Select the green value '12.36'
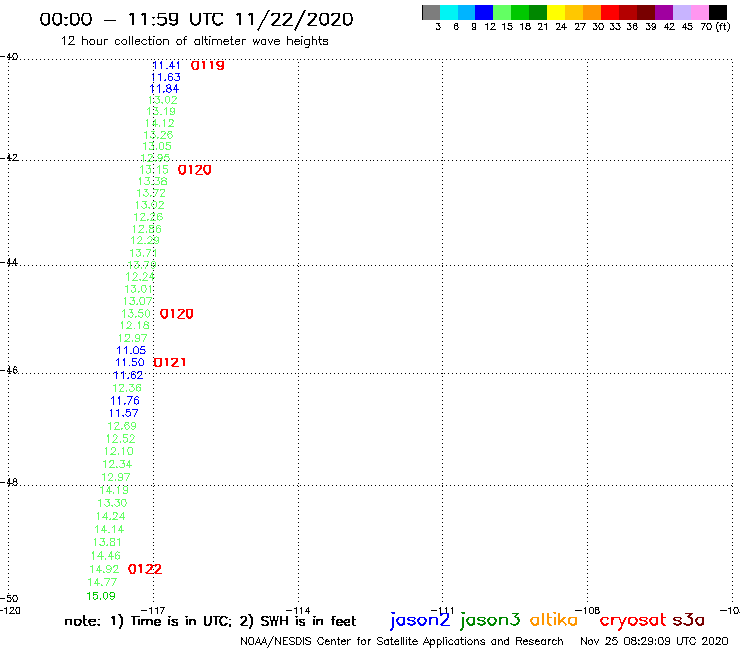Image resolution: width=740 pixels, height=650 pixels. [127, 388]
